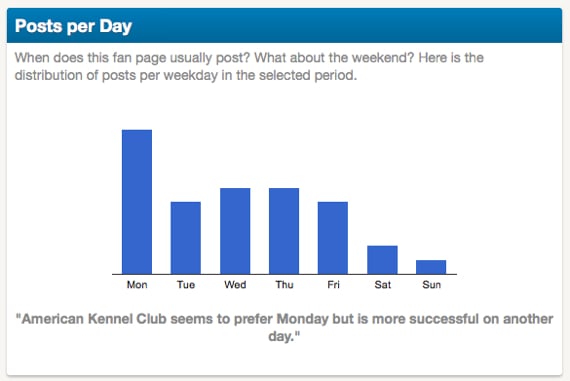Click the Monday bar in the chart
570x381 pixels.
(x=137, y=202)
